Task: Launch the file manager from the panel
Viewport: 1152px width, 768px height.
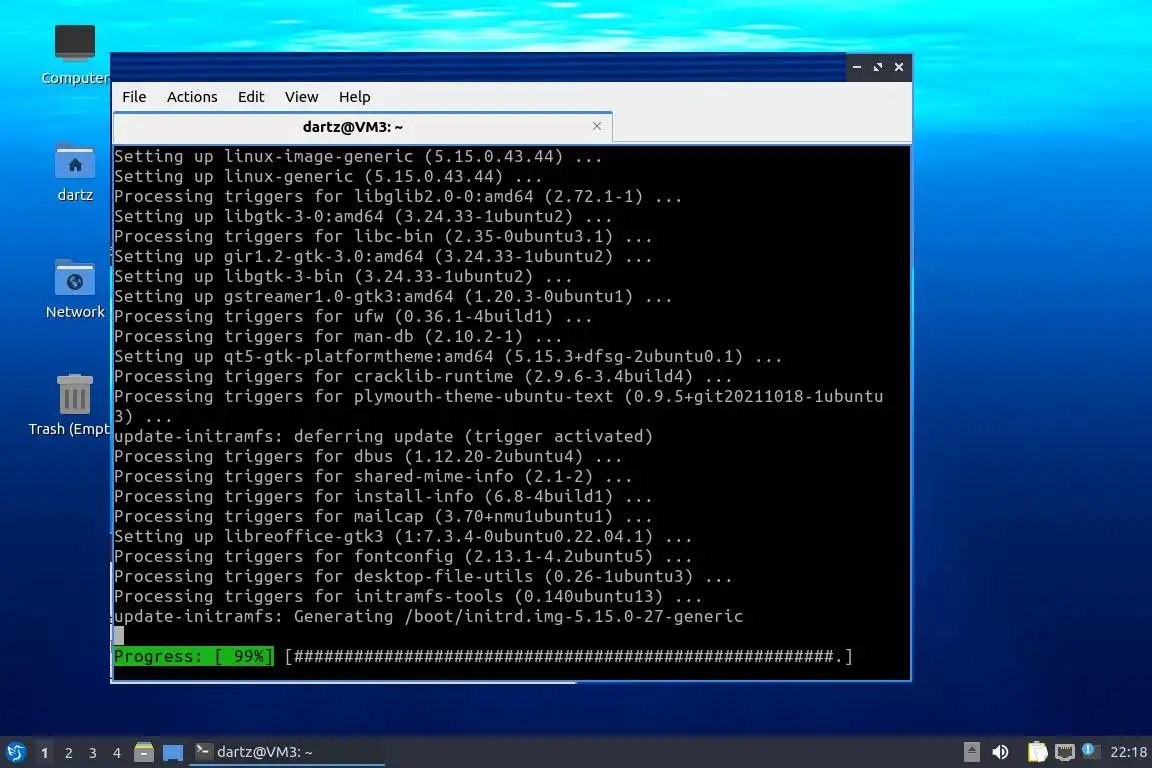Action: tap(144, 753)
